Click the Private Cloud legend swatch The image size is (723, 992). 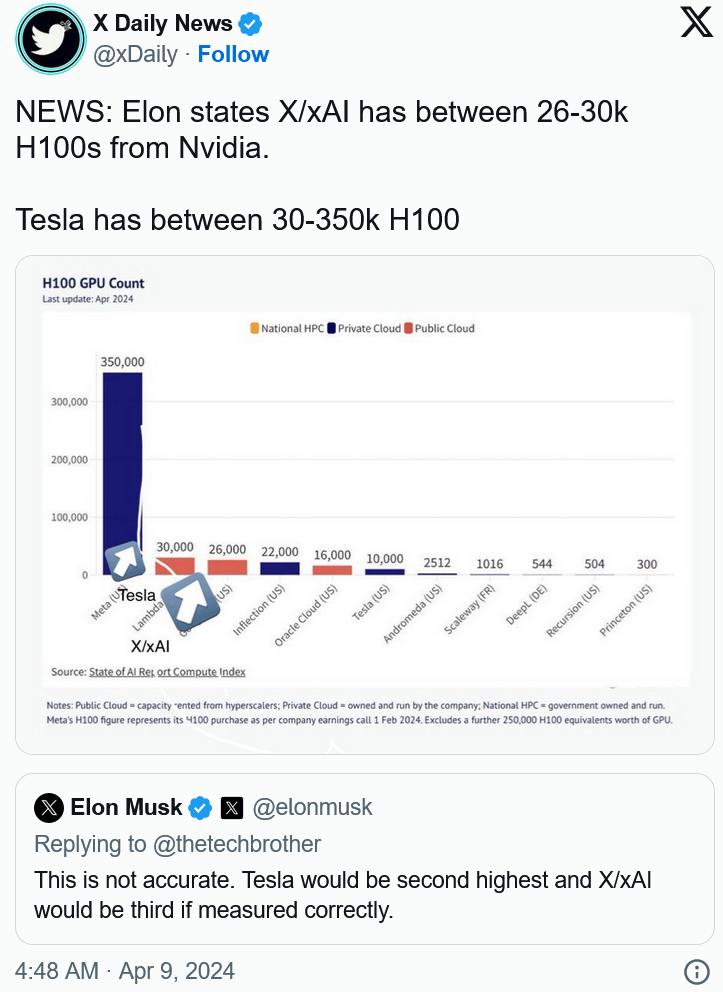(x=331, y=328)
